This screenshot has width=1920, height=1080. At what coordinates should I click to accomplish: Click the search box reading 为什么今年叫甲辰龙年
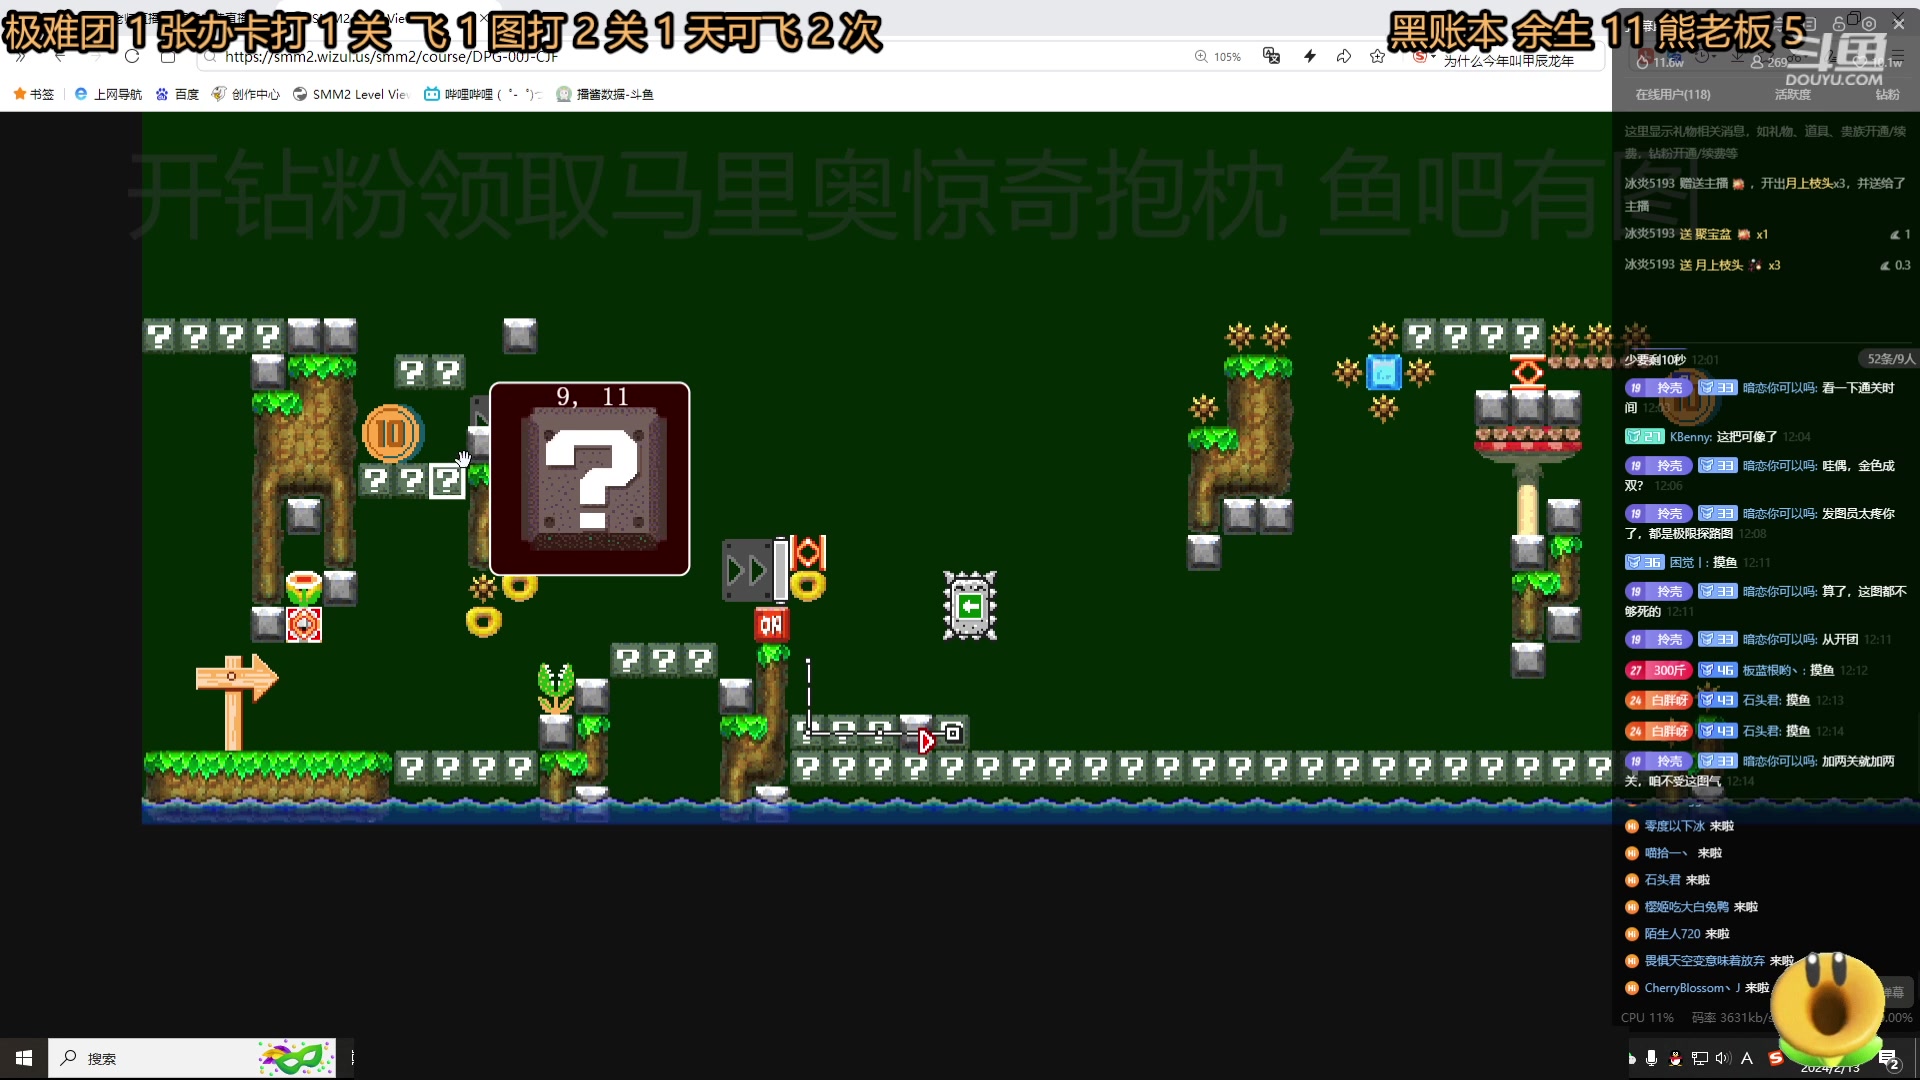tap(1508, 61)
